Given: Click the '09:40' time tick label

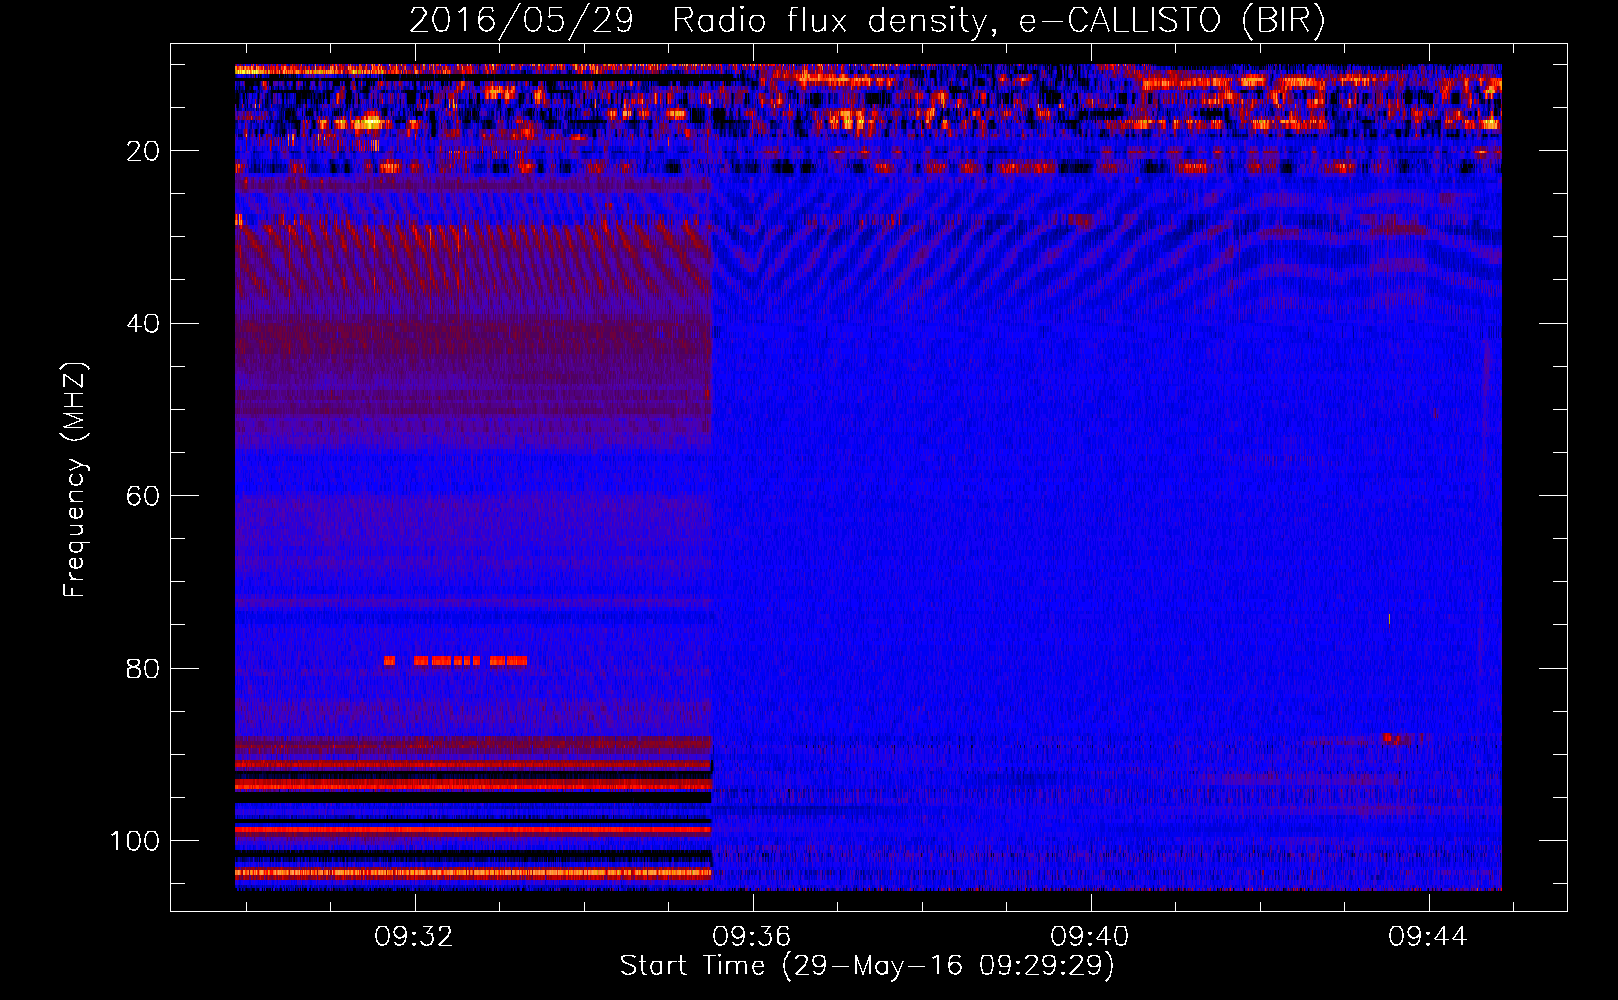Looking at the screenshot, I should pos(1090,937).
